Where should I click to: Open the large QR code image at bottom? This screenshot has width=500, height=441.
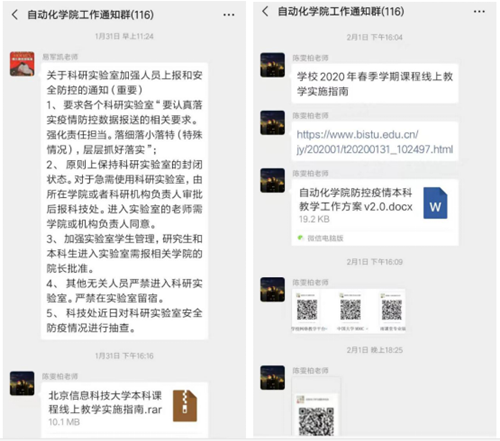click(316, 407)
